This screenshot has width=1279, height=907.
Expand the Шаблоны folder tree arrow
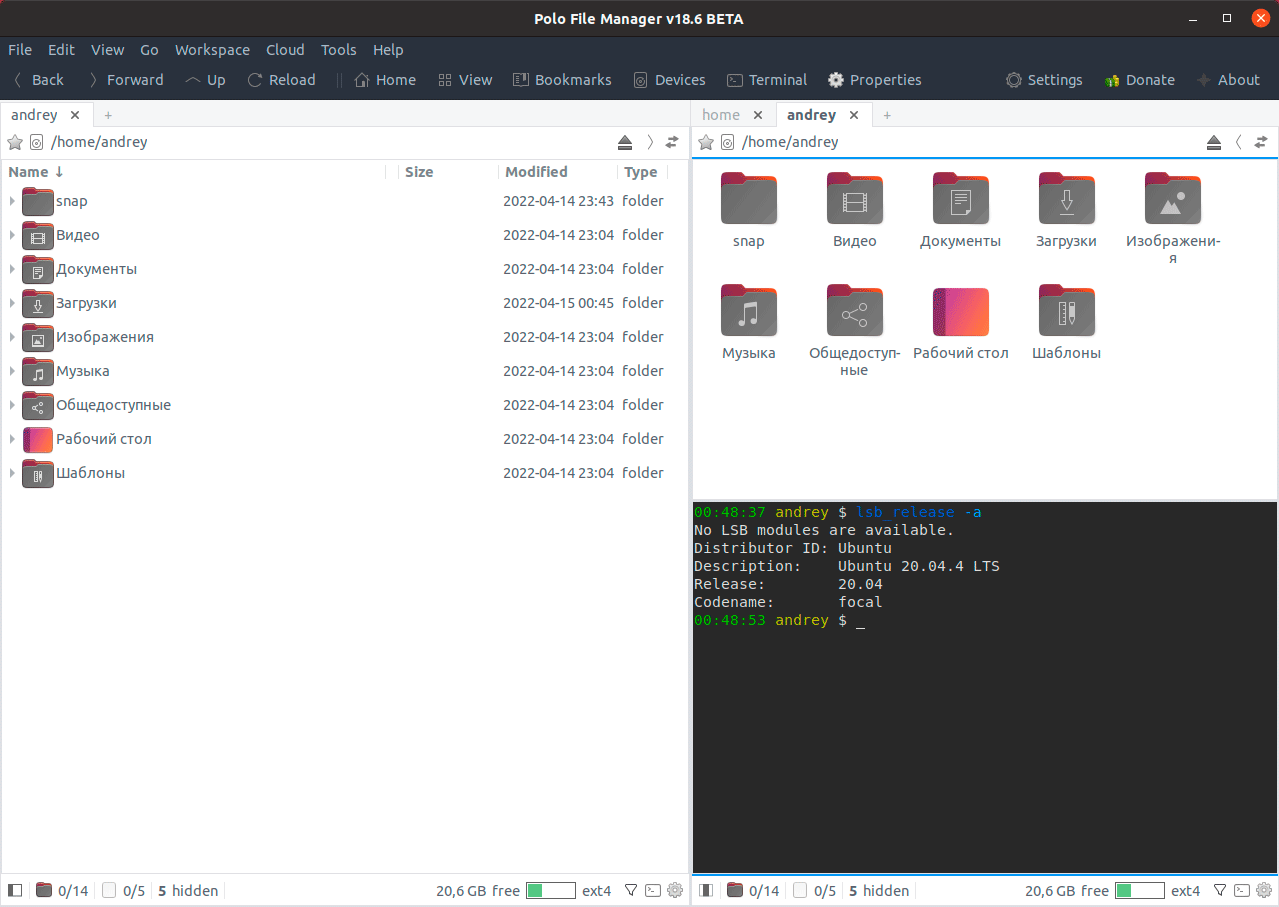click(12, 473)
